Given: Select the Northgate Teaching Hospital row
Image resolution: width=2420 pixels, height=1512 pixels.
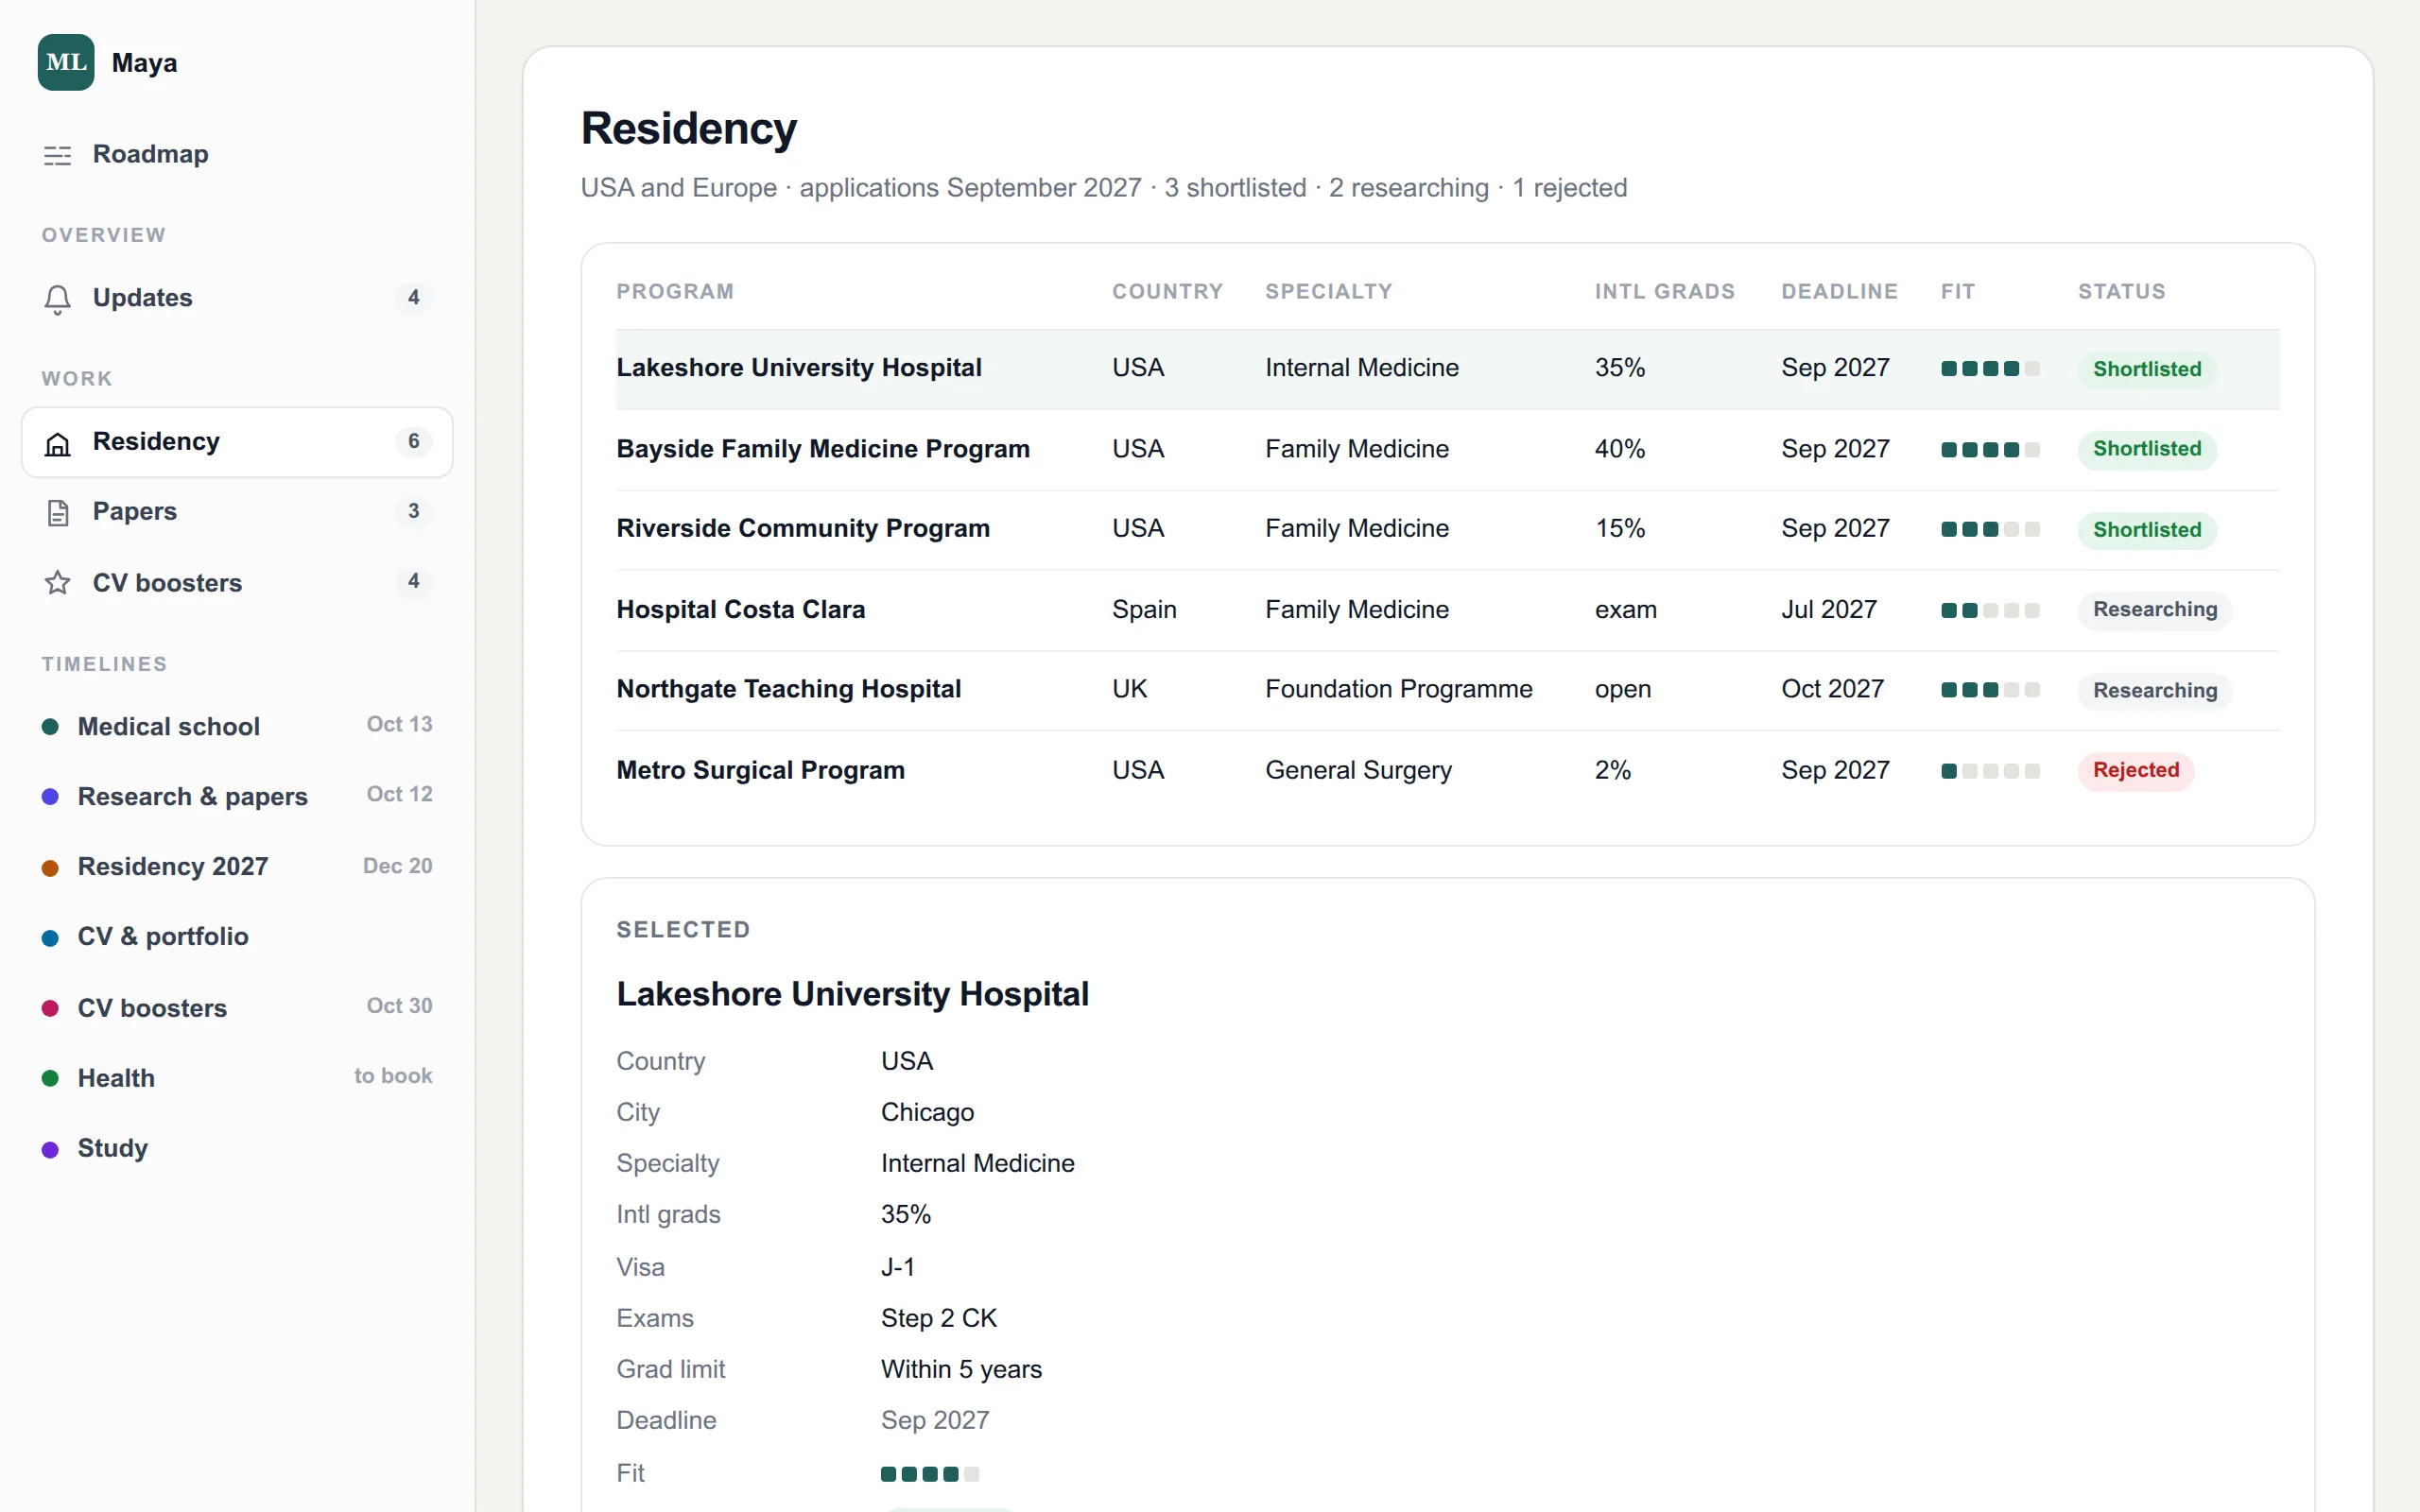Looking at the screenshot, I should pos(1448,690).
